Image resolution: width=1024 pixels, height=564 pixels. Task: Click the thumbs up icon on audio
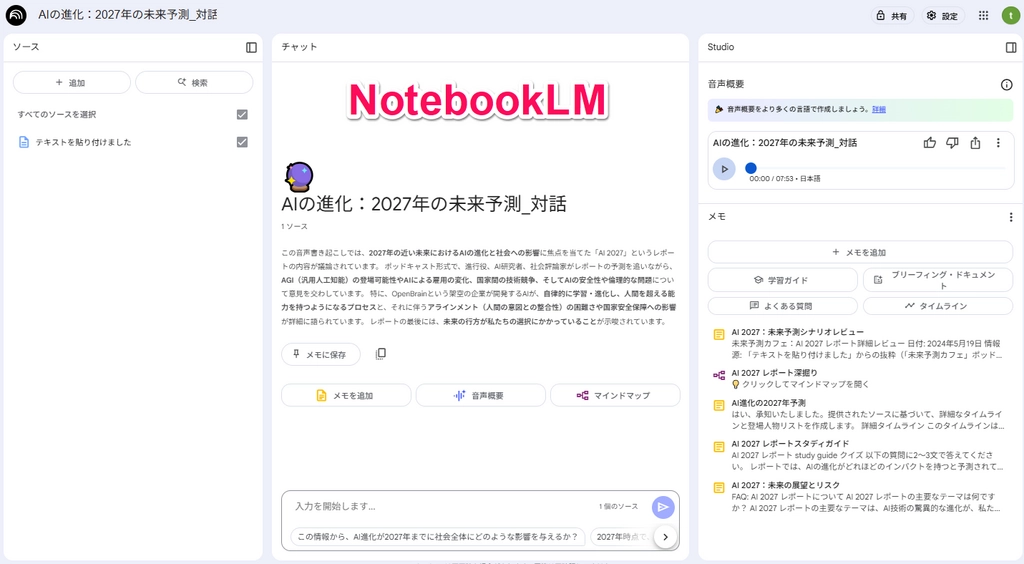point(930,143)
